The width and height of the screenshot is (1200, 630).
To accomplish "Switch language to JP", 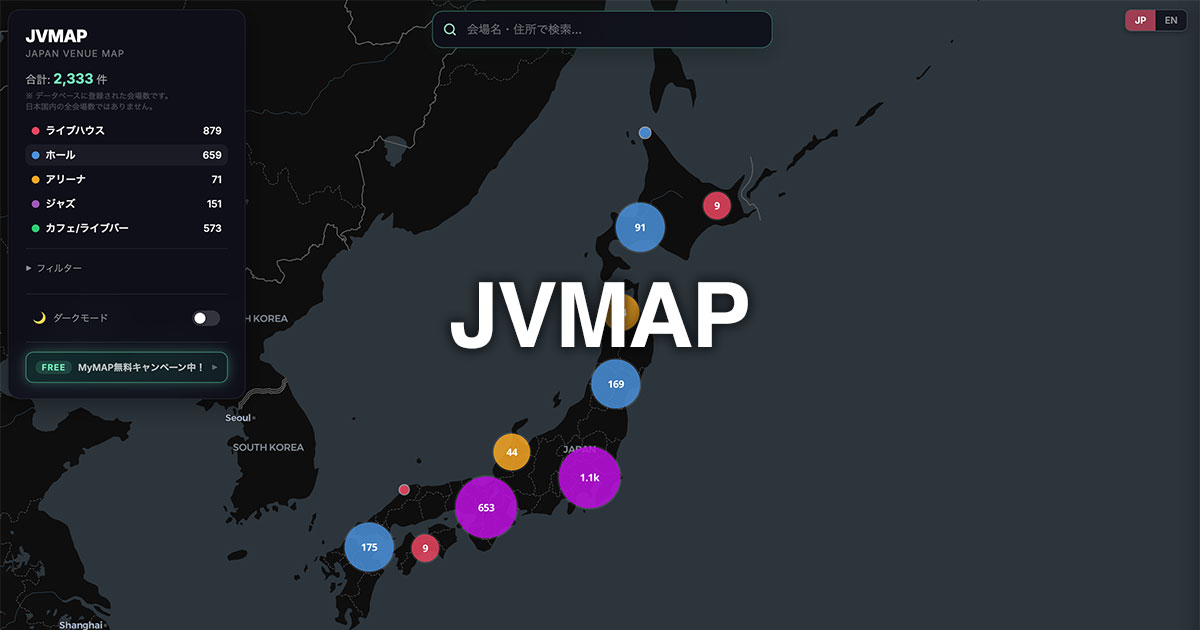I will point(1140,20).
